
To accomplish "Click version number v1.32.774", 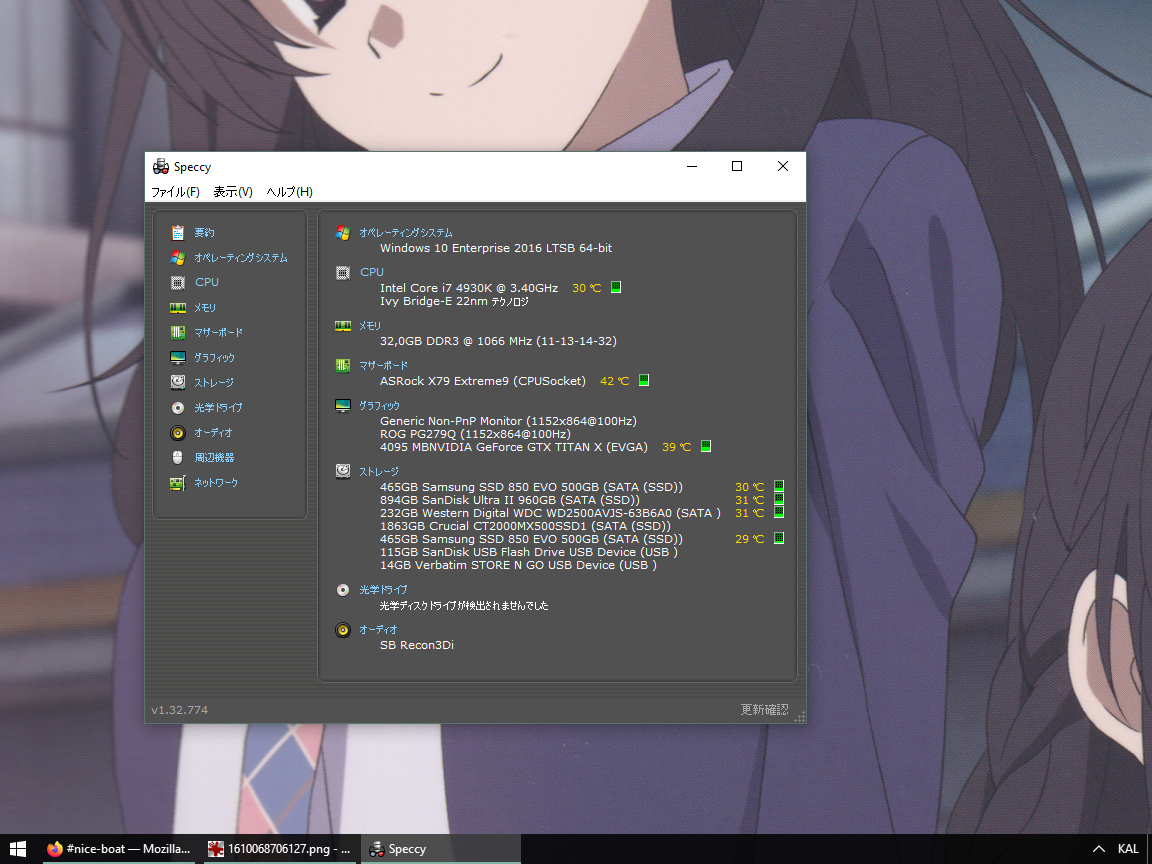I will 179,710.
